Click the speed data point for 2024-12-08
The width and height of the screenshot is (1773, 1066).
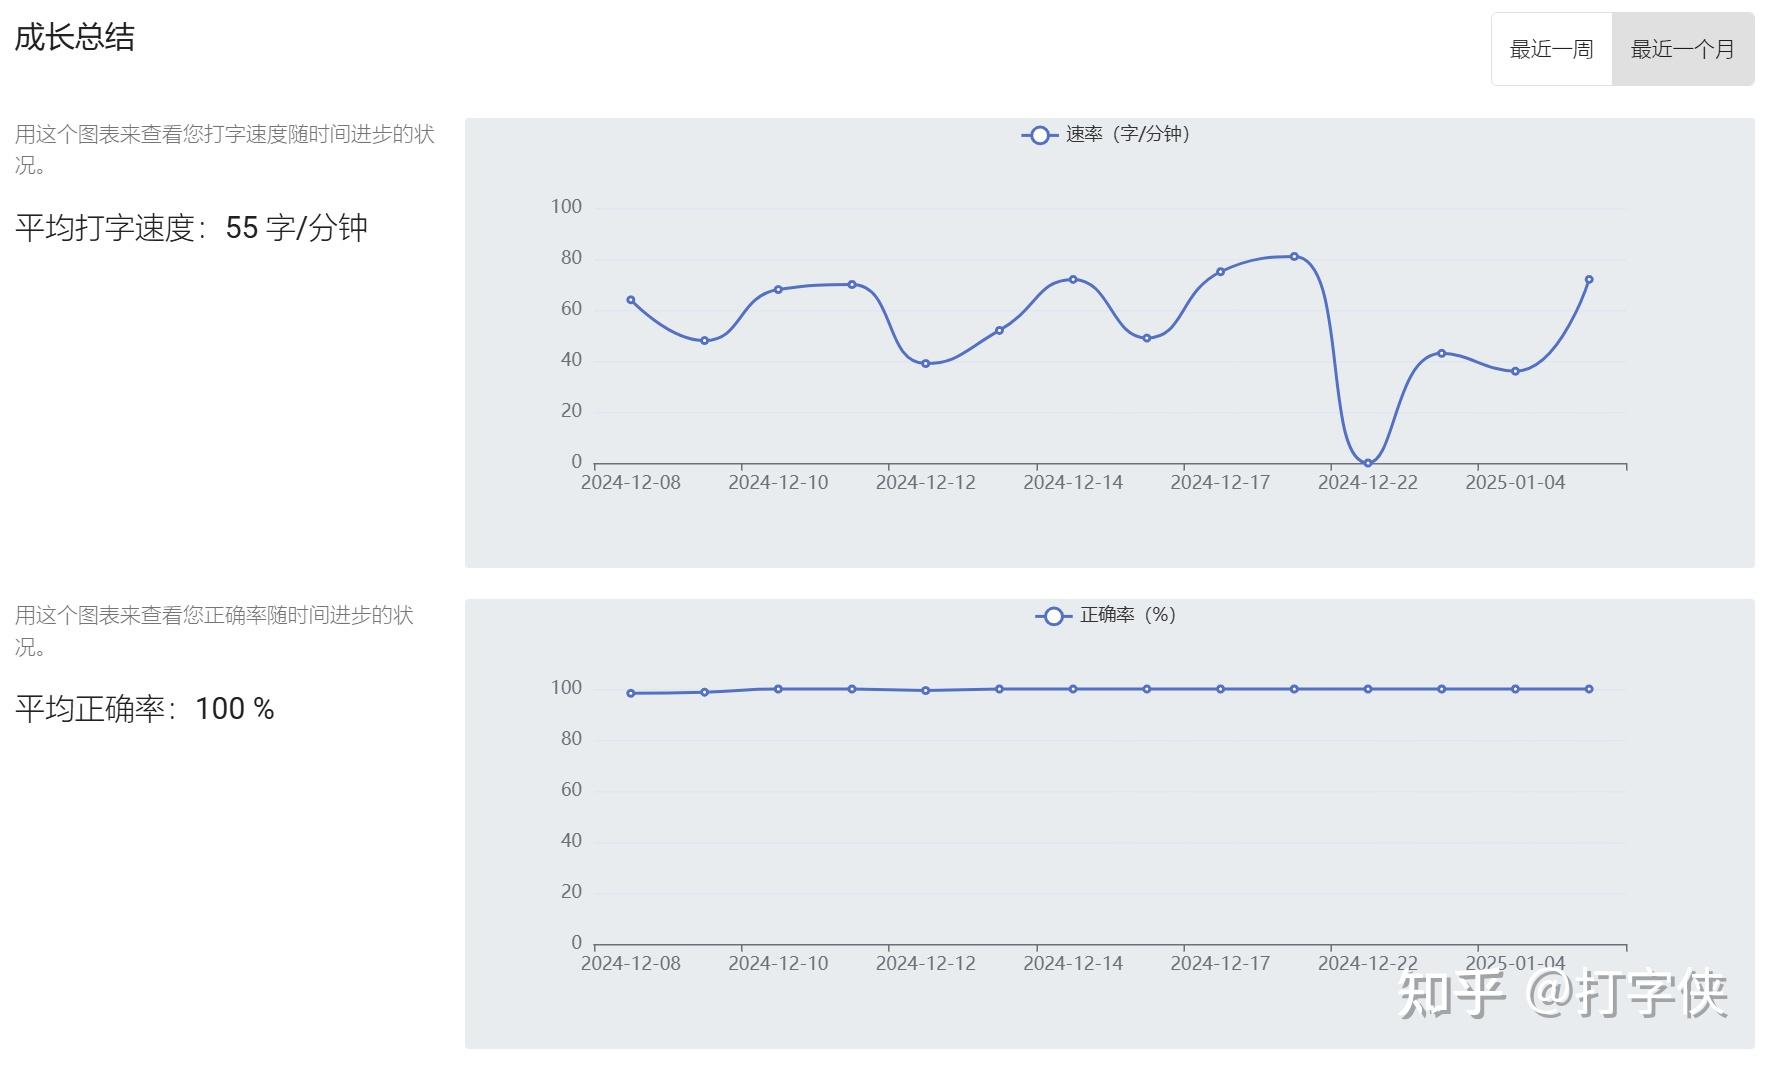coord(631,300)
